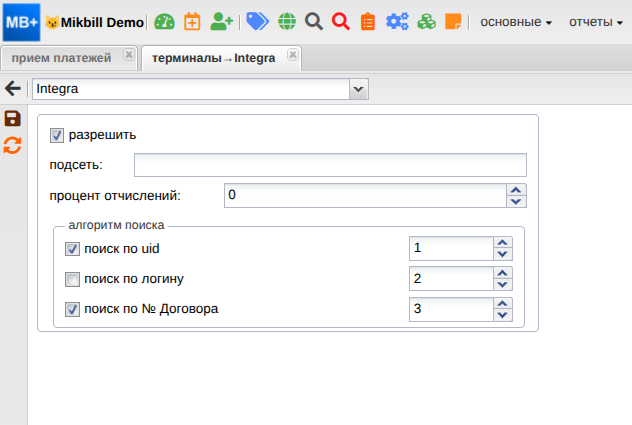Click the green globe icon
The image size is (632, 425).
coord(287,21)
